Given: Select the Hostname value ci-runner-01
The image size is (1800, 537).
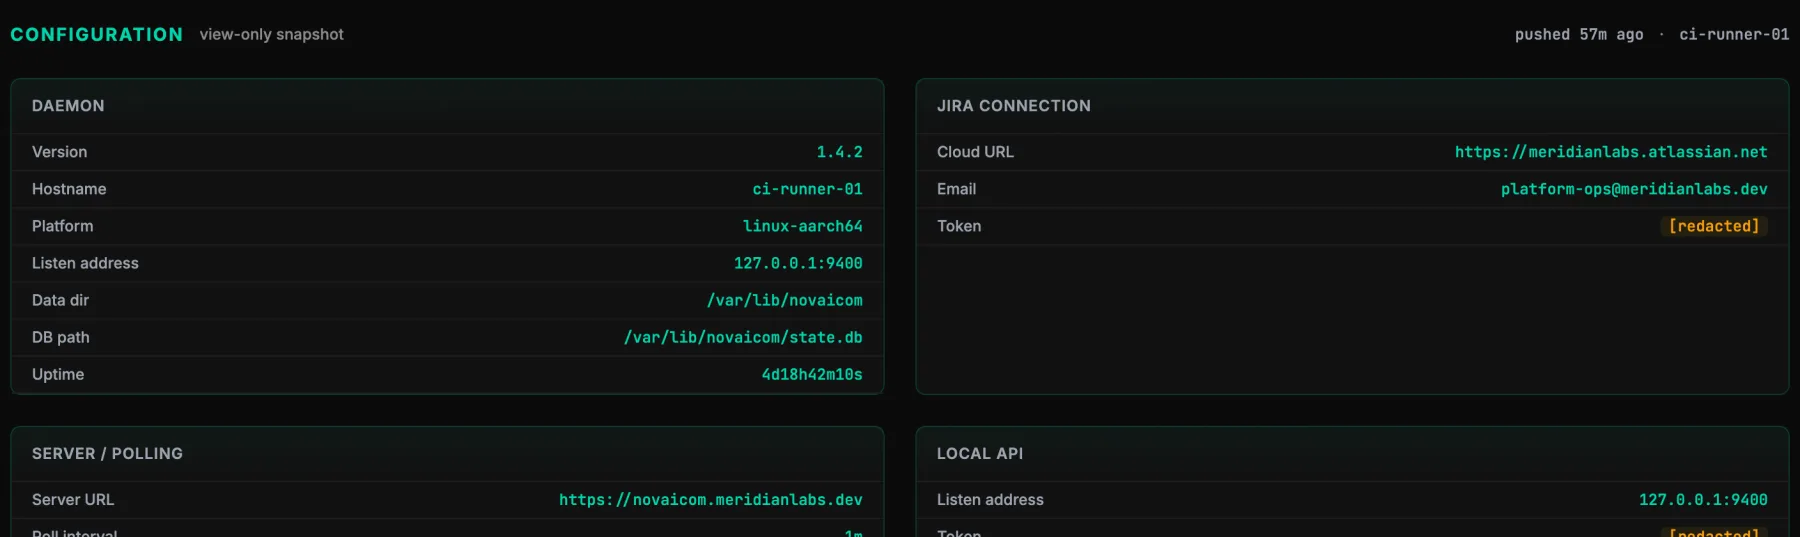Looking at the screenshot, I should (807, 189).
